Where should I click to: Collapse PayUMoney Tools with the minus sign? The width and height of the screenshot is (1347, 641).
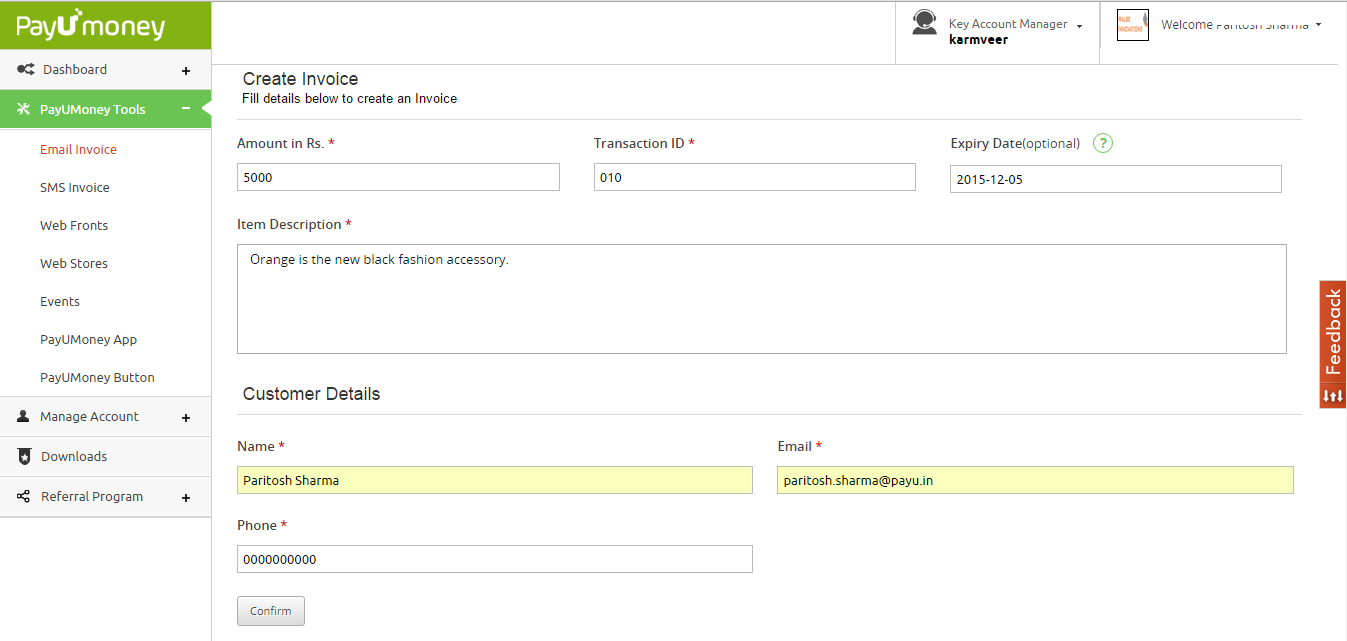pos(186,109)
